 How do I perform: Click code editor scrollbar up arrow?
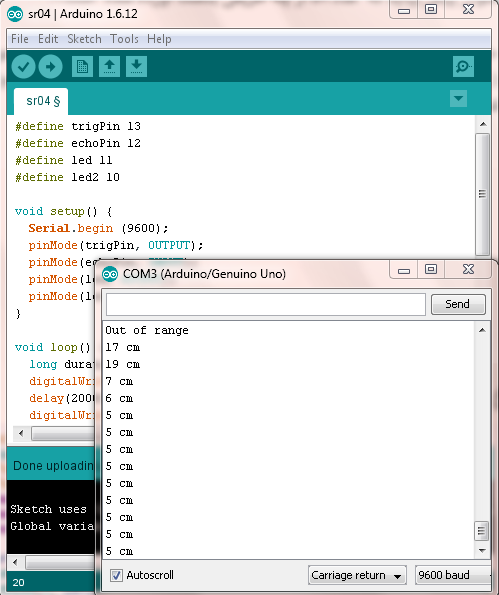483,124
